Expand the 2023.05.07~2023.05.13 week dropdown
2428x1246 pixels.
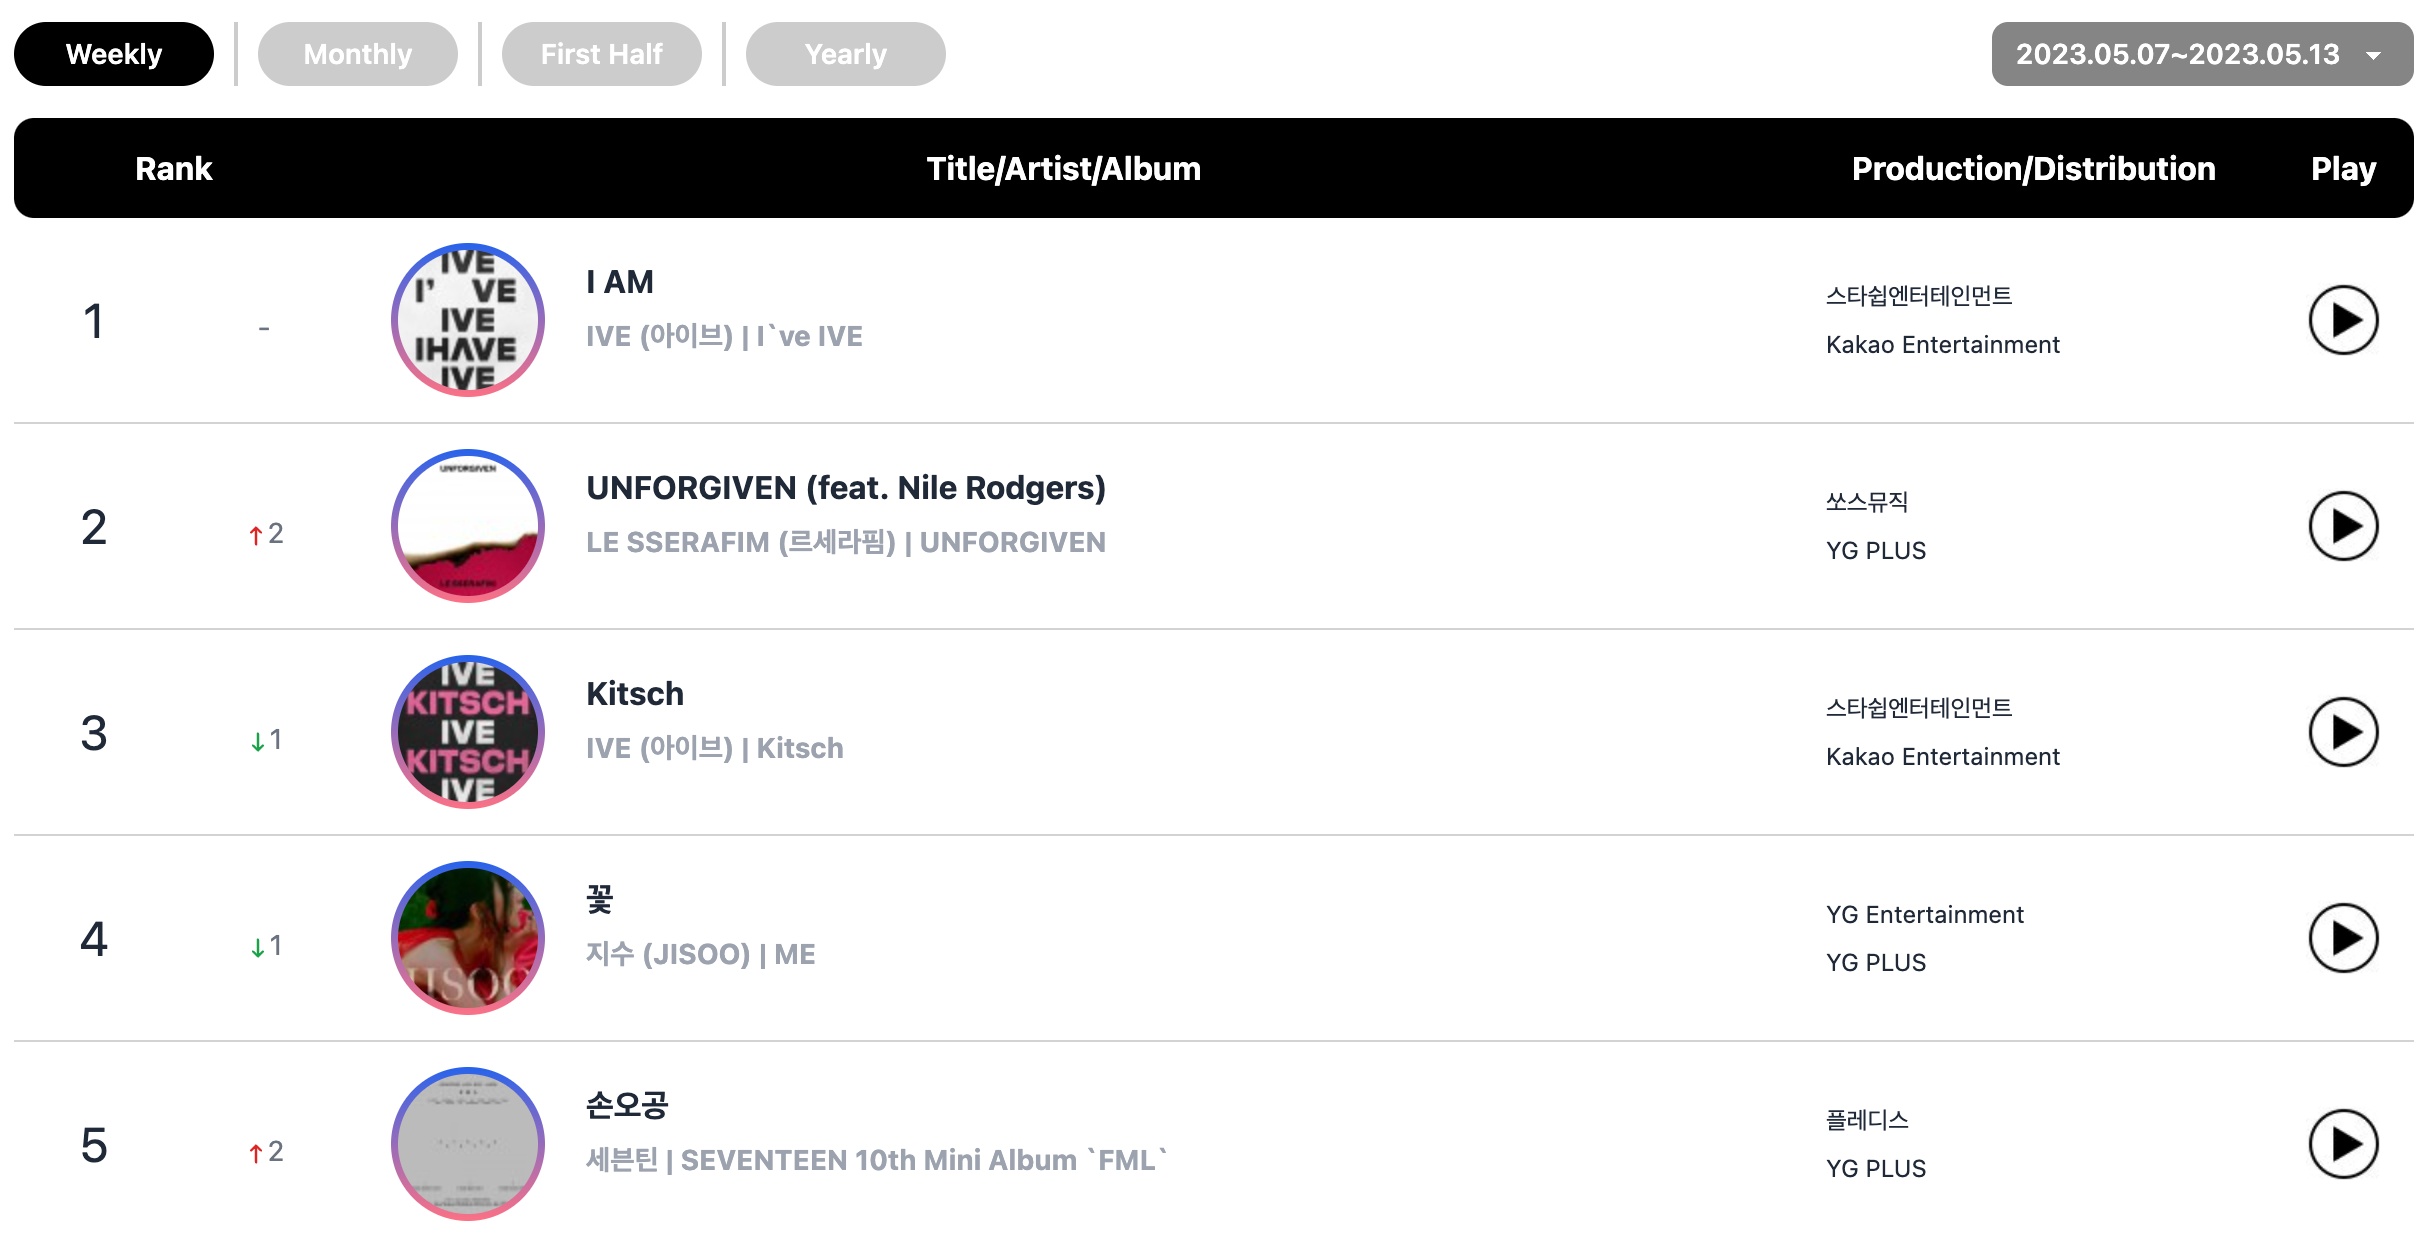2202,54
